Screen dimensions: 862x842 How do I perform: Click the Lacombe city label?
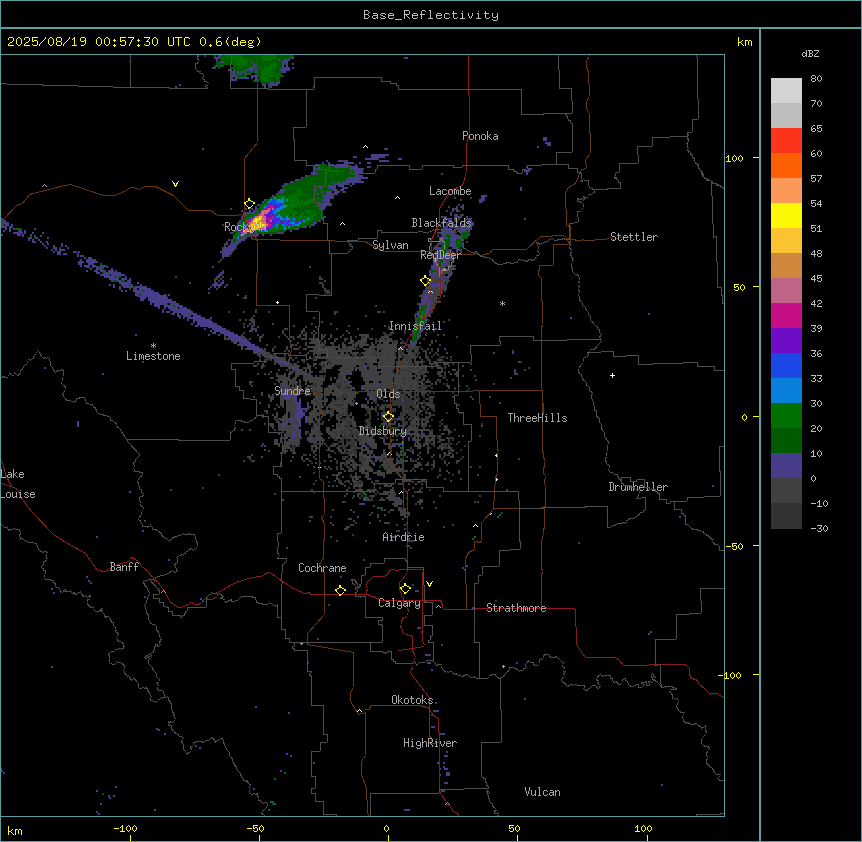tap(450, 191)
